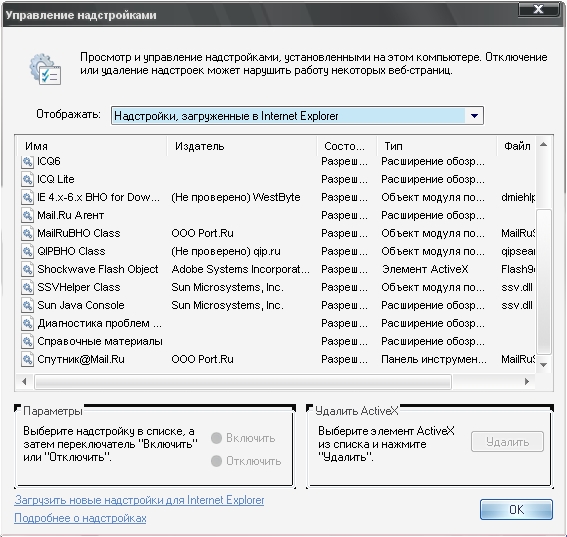567x537 pixels.
Task: Select the Sun Java Console name
Action: click(x=81, y=306)
